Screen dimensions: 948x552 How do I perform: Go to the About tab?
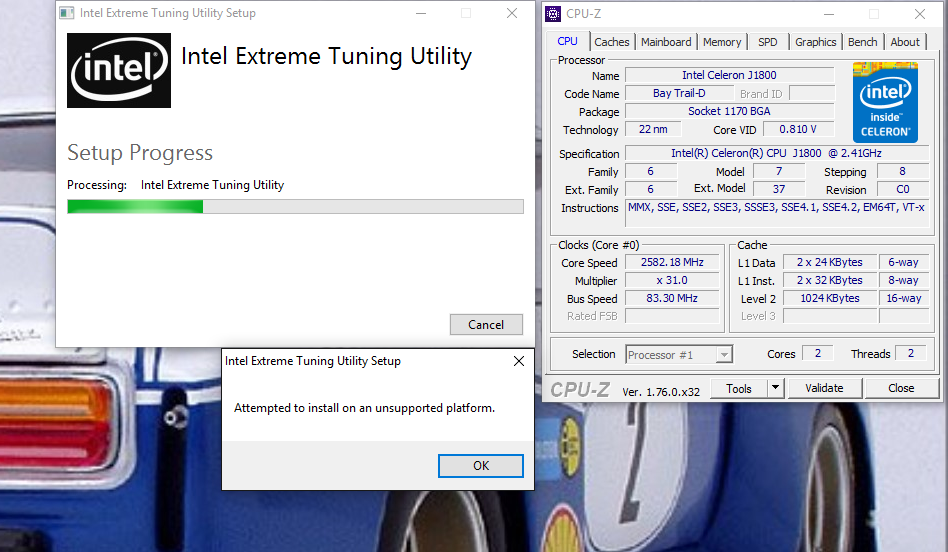pyautogui.click(x=904, y=42)
